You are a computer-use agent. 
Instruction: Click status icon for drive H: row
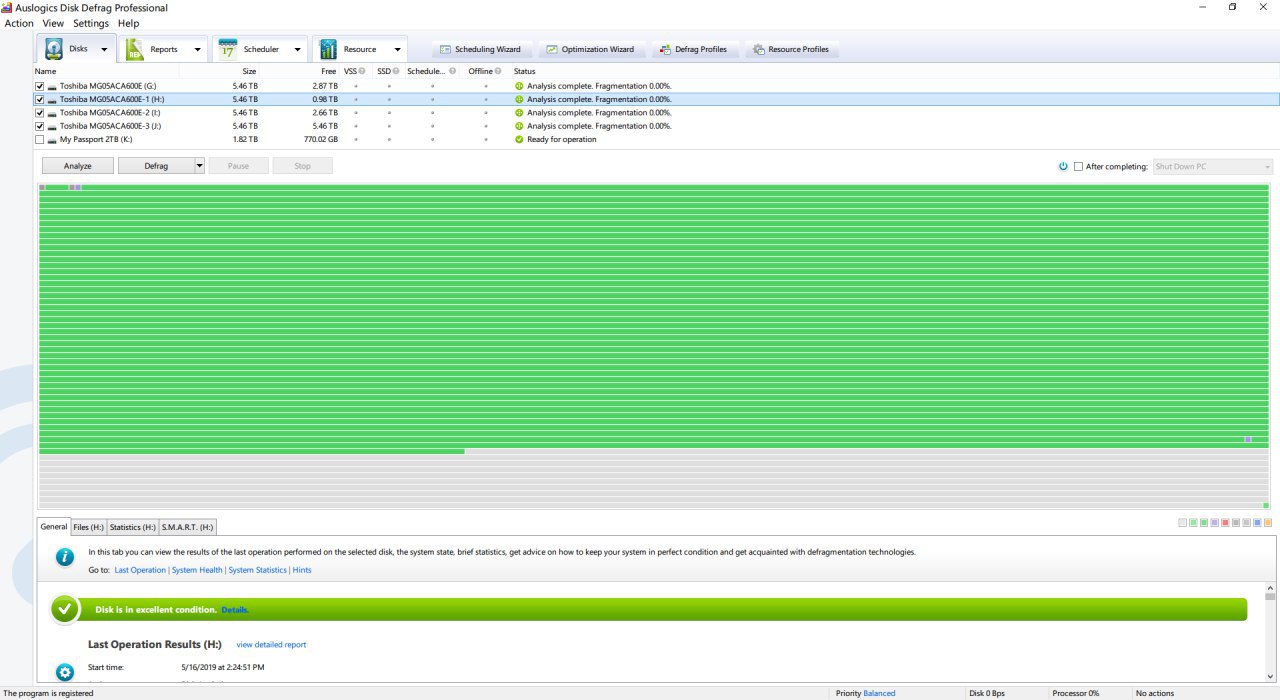(x=519, y=99)
